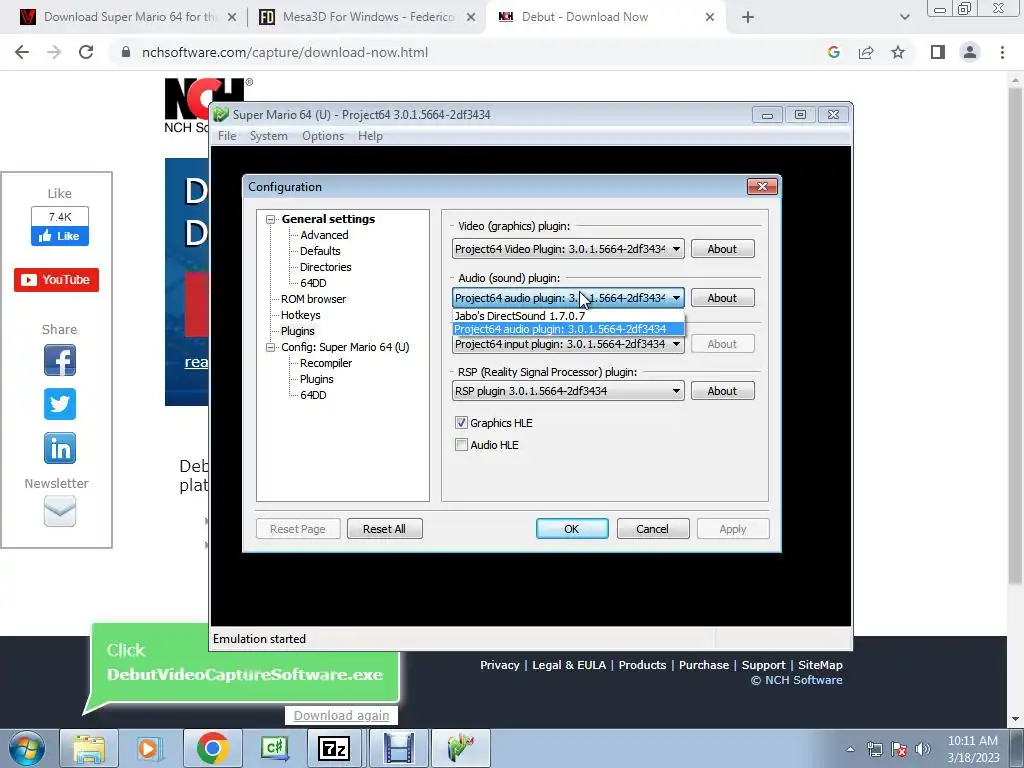Click the Facebook Like button
The image size is (1024, 768).
[x=59, y=236]
